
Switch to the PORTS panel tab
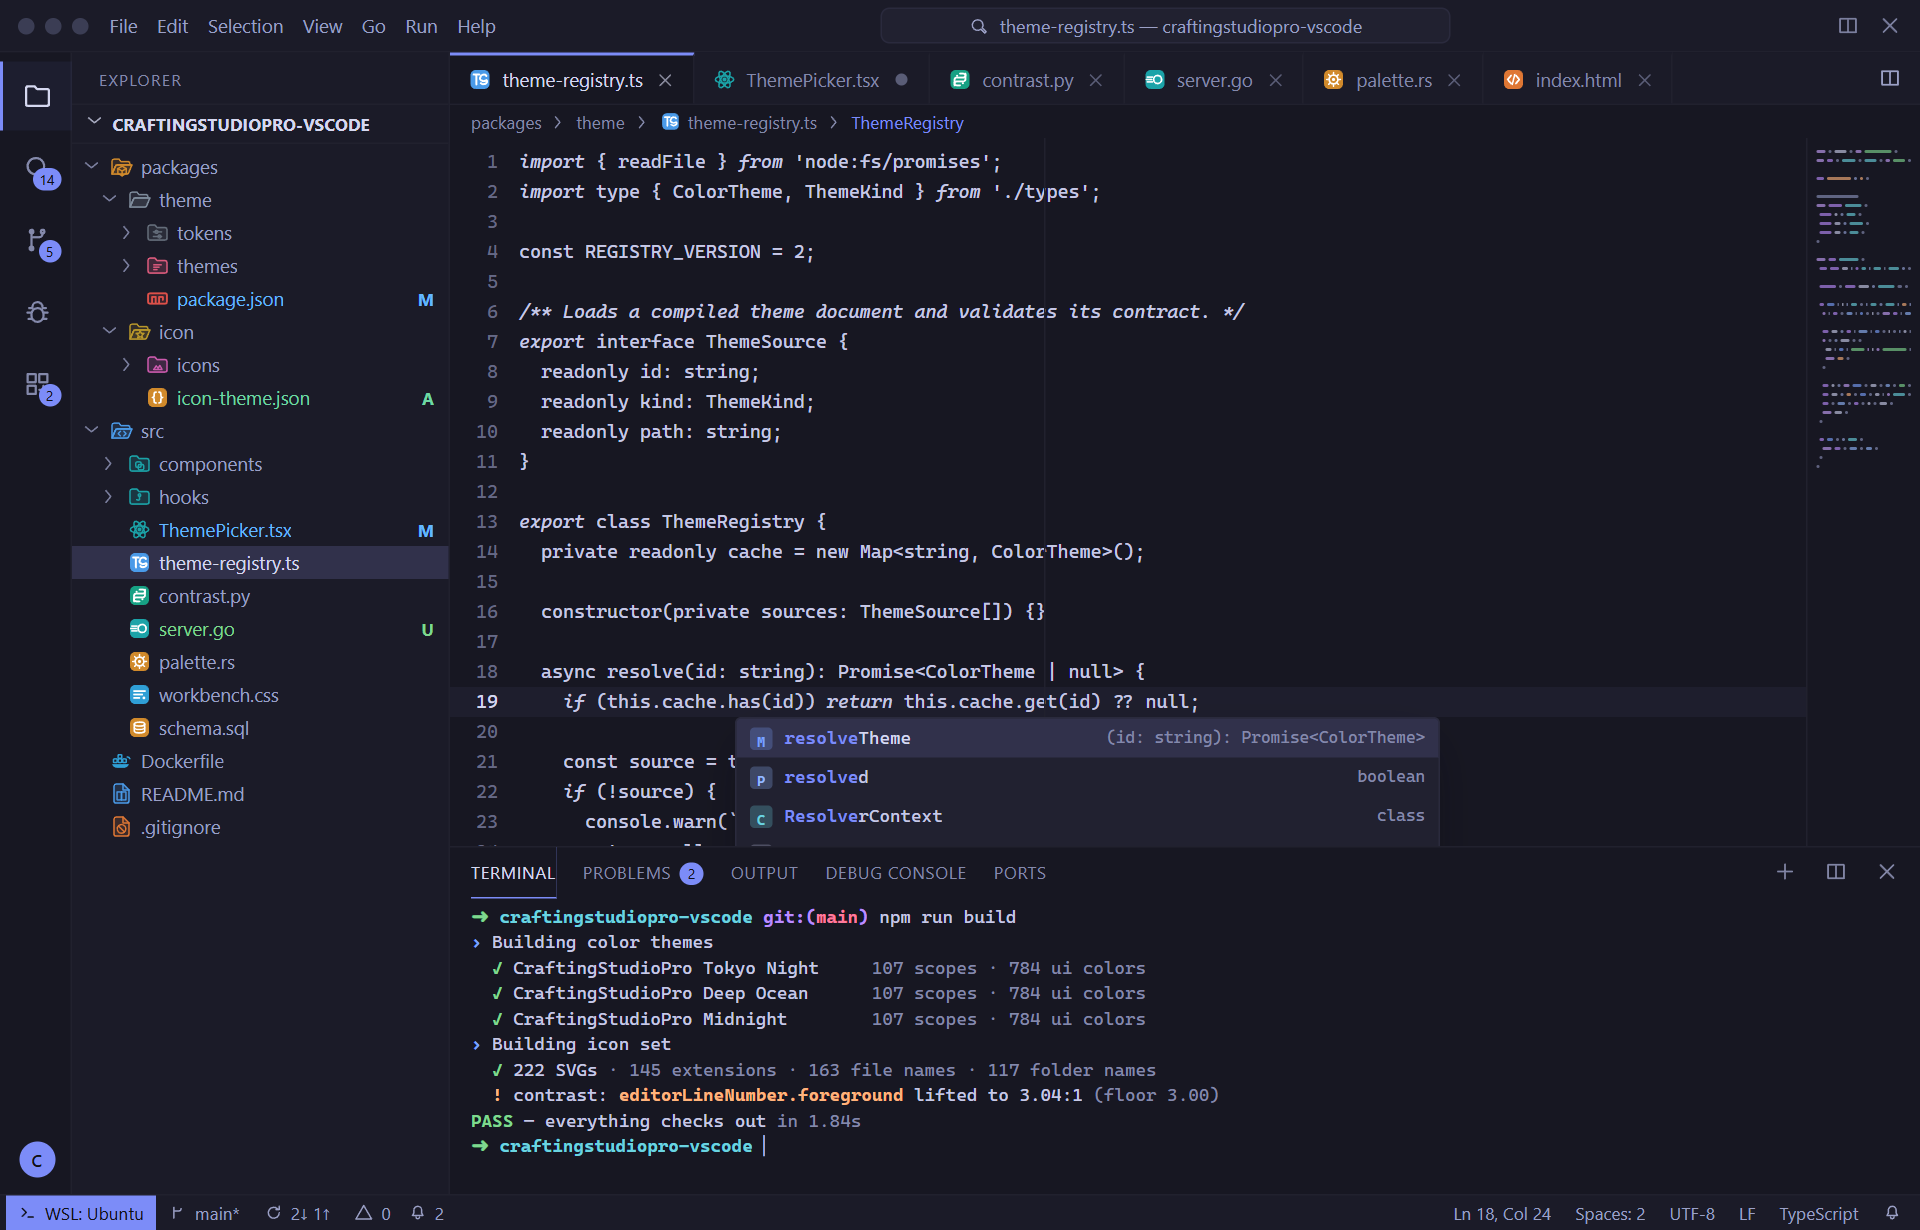(x=1020, y=873)
